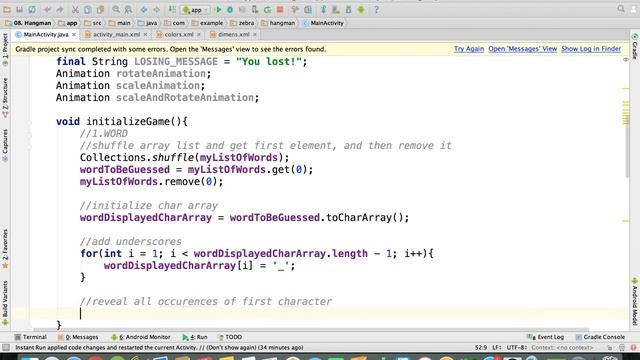This screenshot has height=360, width=640.
Task: Click the SDK Manager icon
Action: (349, 9)
